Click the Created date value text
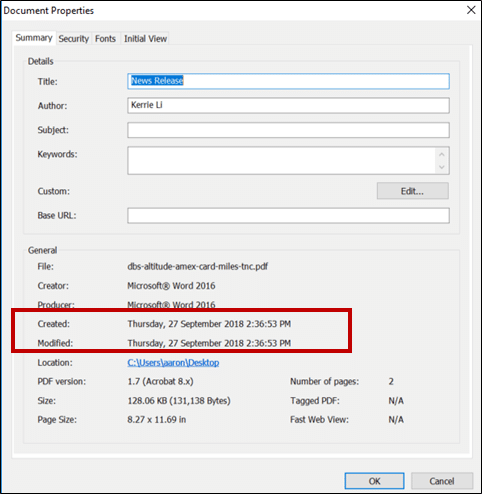 (209, 324)
